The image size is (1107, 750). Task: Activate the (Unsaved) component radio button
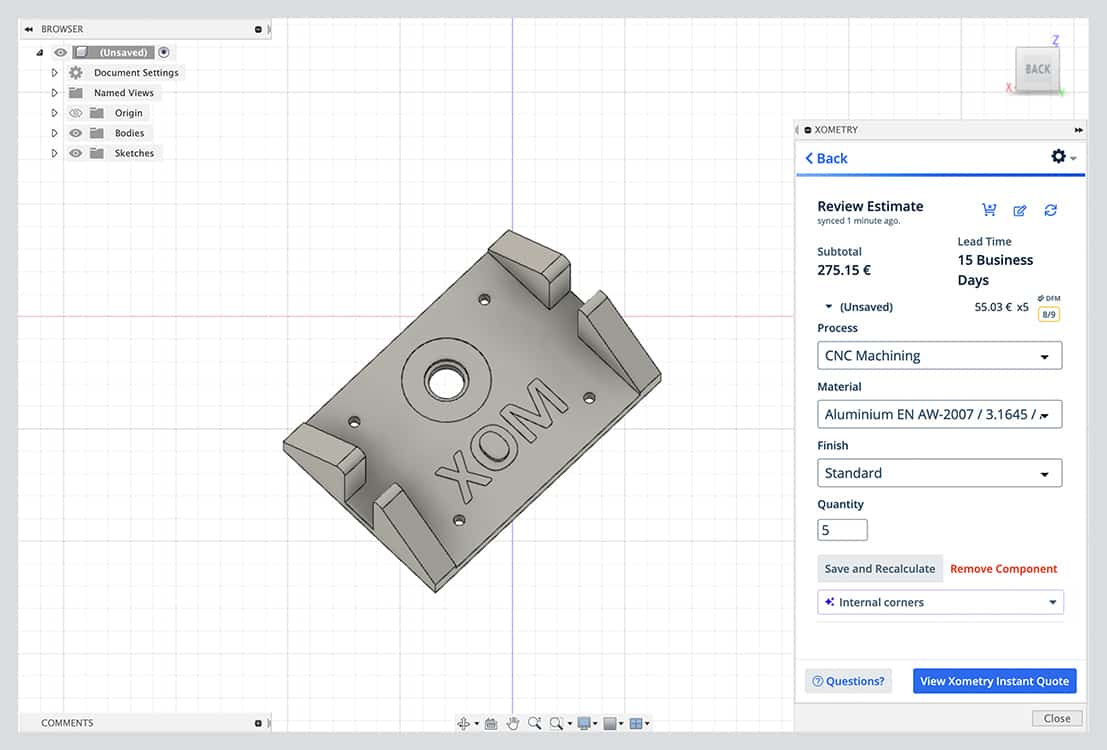coord(164,52)
